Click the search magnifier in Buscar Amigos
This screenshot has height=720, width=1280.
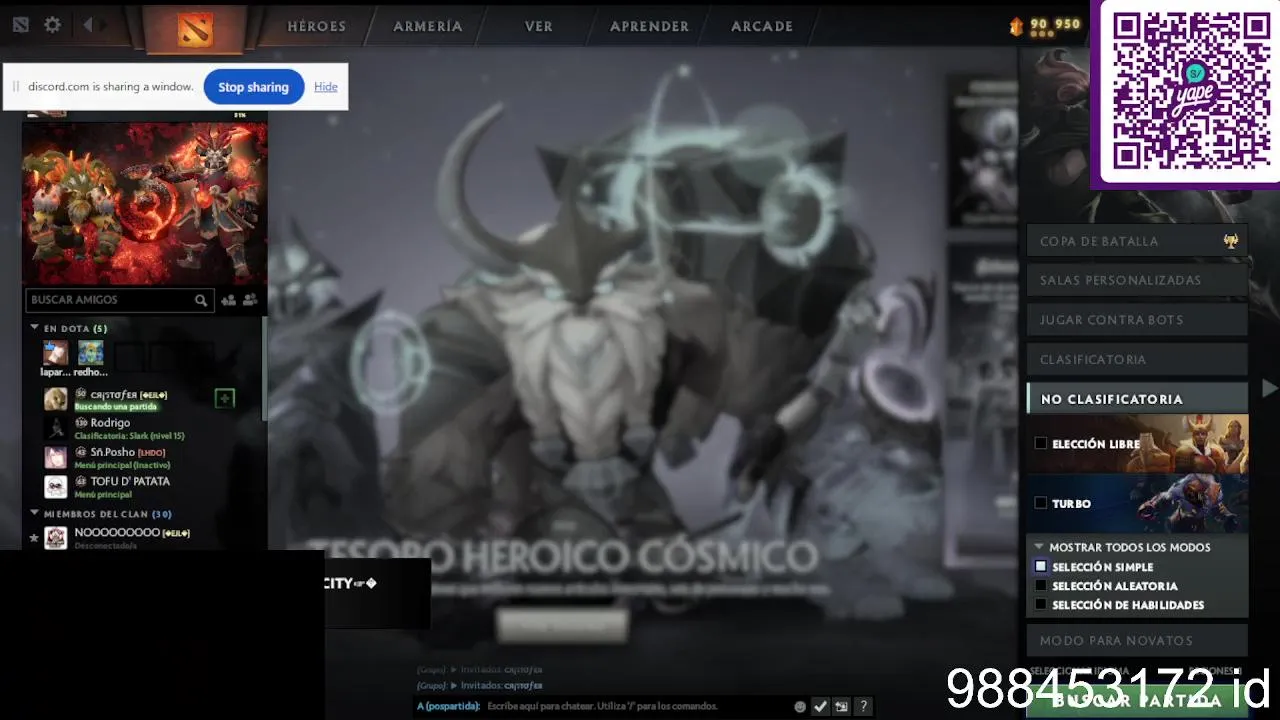pos(201,300)
